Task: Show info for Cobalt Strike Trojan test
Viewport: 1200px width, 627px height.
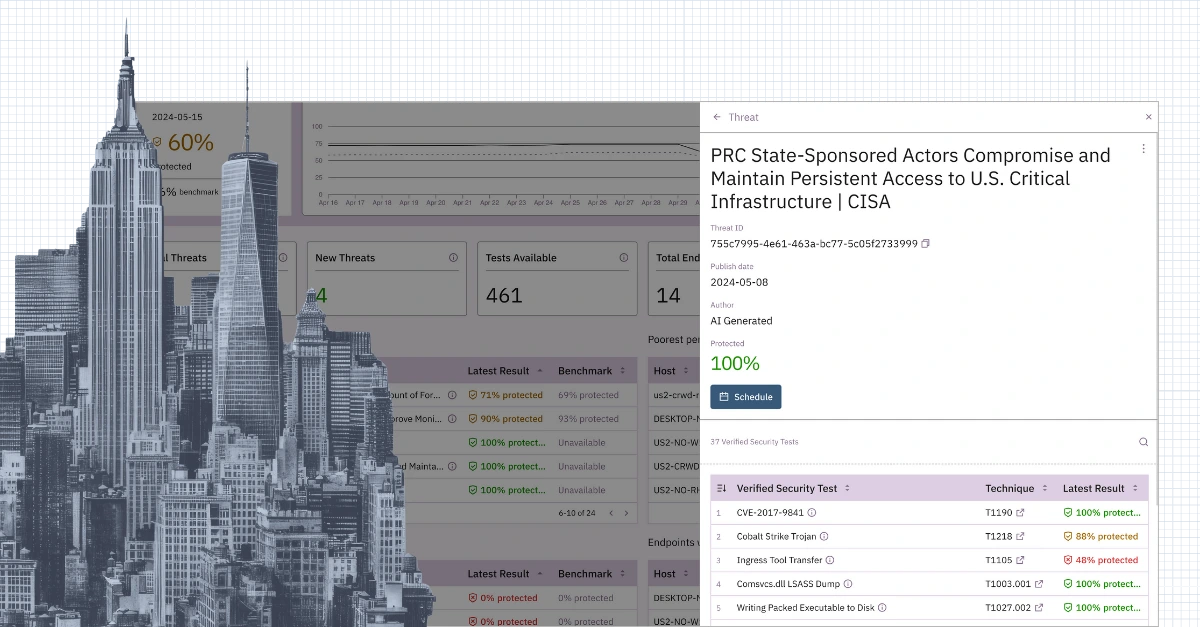Action: [823, 536]
